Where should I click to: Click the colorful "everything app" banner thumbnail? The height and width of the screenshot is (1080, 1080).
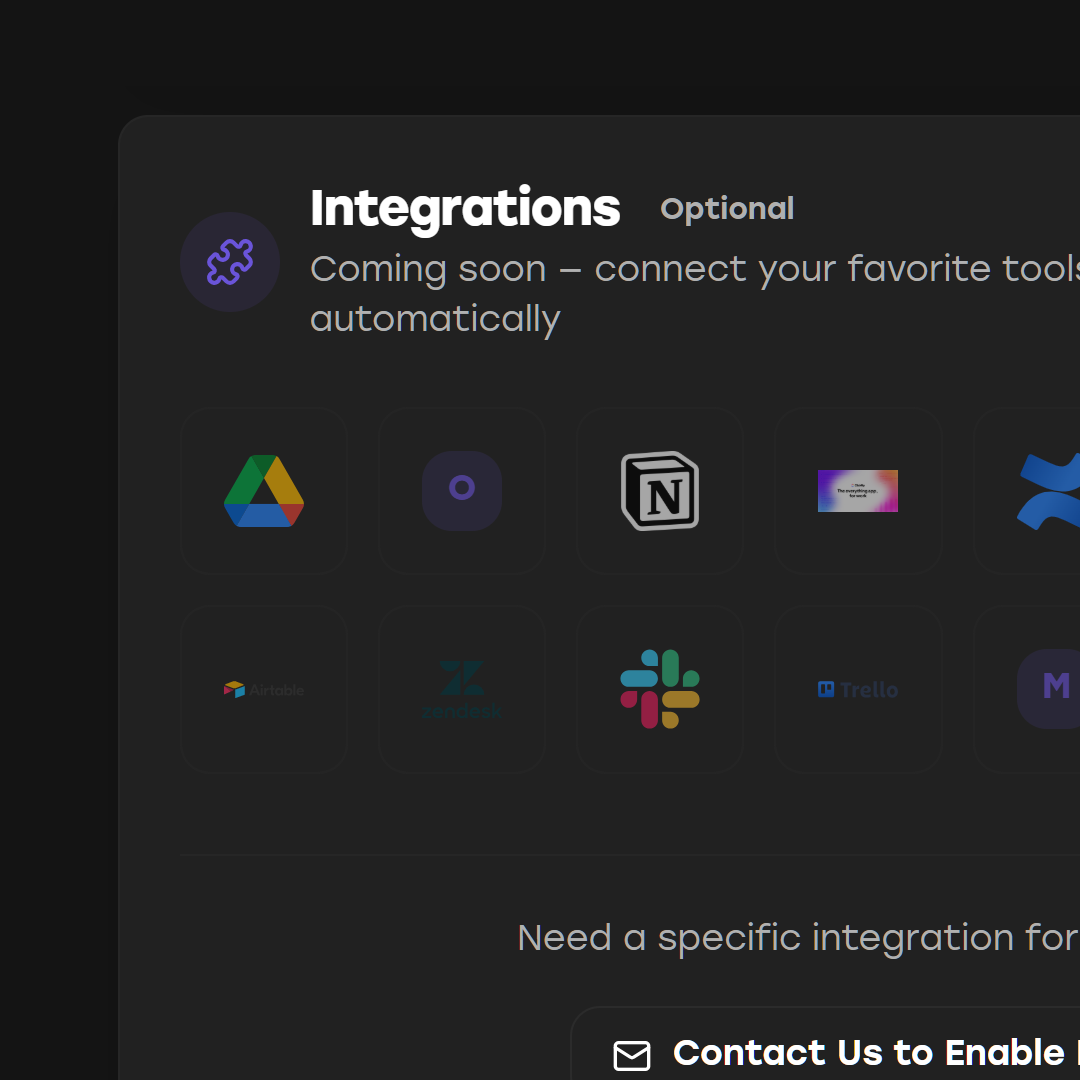click(x=858, y=491)
